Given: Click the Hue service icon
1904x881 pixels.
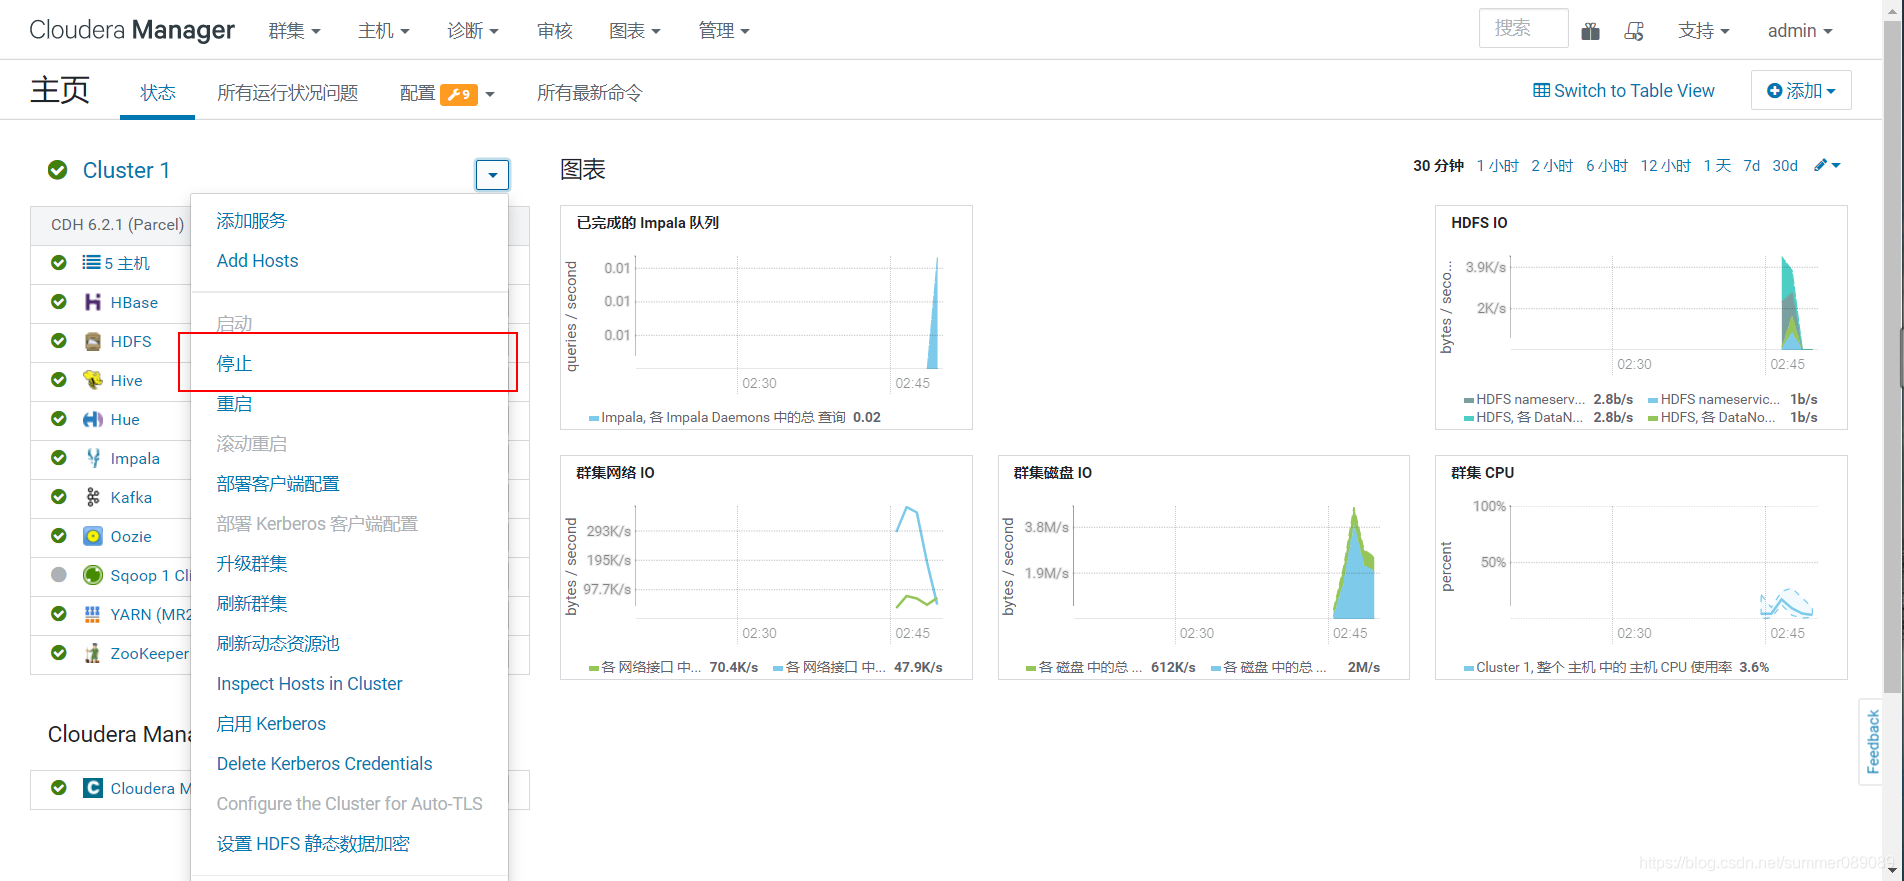Looking at the screenshot, I should tap(93, 419).
